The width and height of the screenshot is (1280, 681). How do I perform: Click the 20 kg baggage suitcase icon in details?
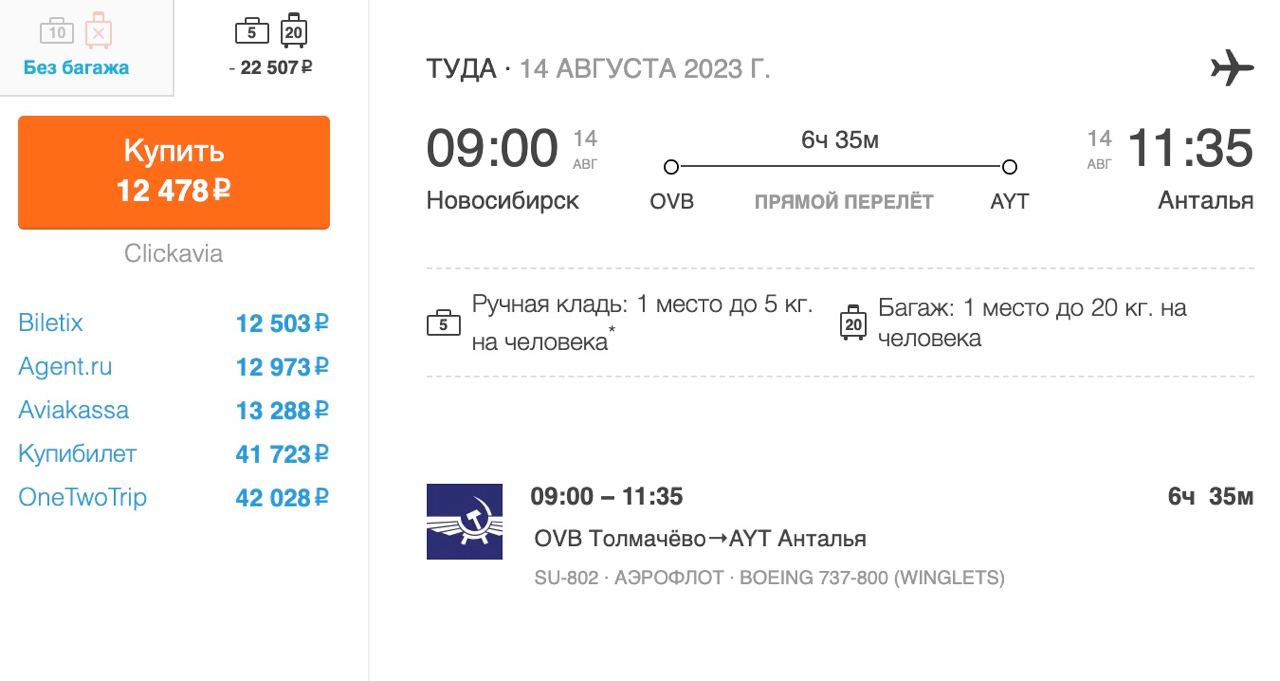[x=853, y=323]
